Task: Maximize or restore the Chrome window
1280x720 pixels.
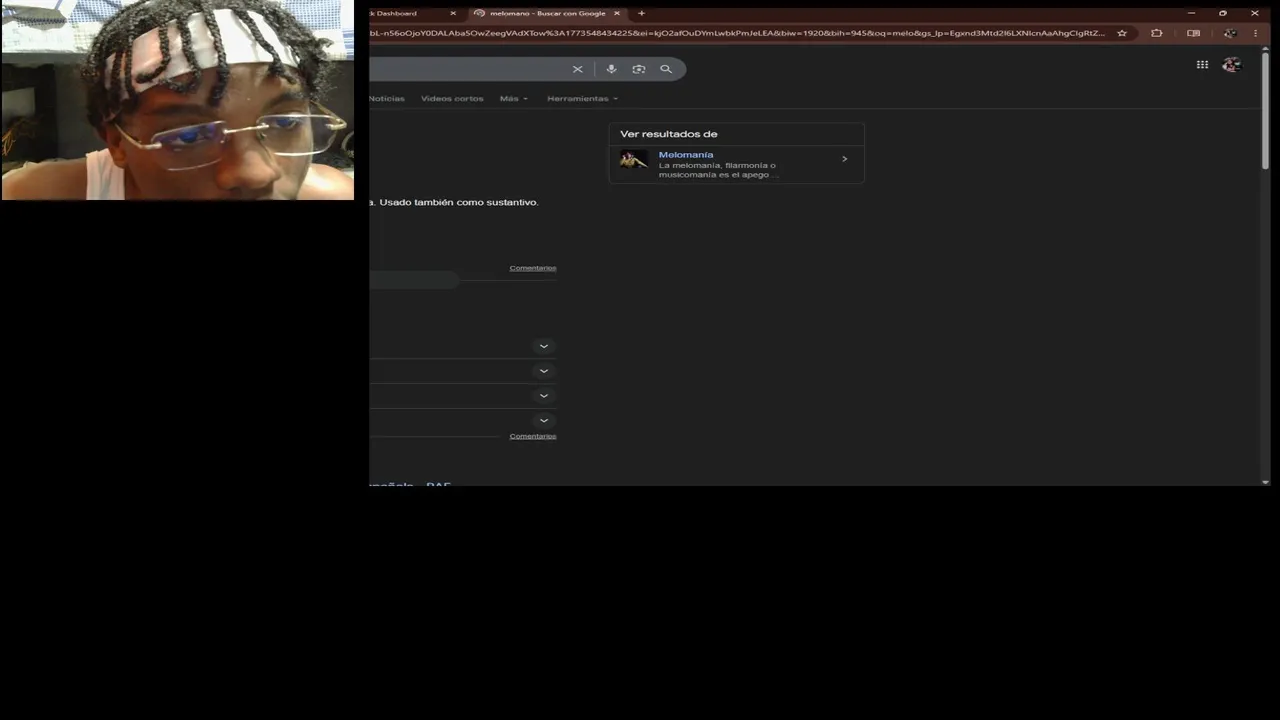Action: pos(1222,13)
